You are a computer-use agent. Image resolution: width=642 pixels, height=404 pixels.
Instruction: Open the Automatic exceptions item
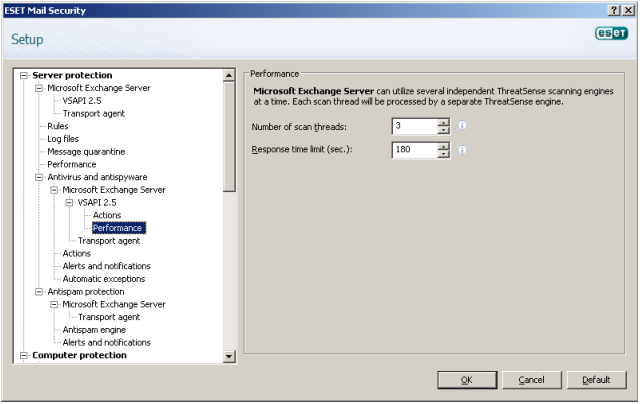point(104,279)
